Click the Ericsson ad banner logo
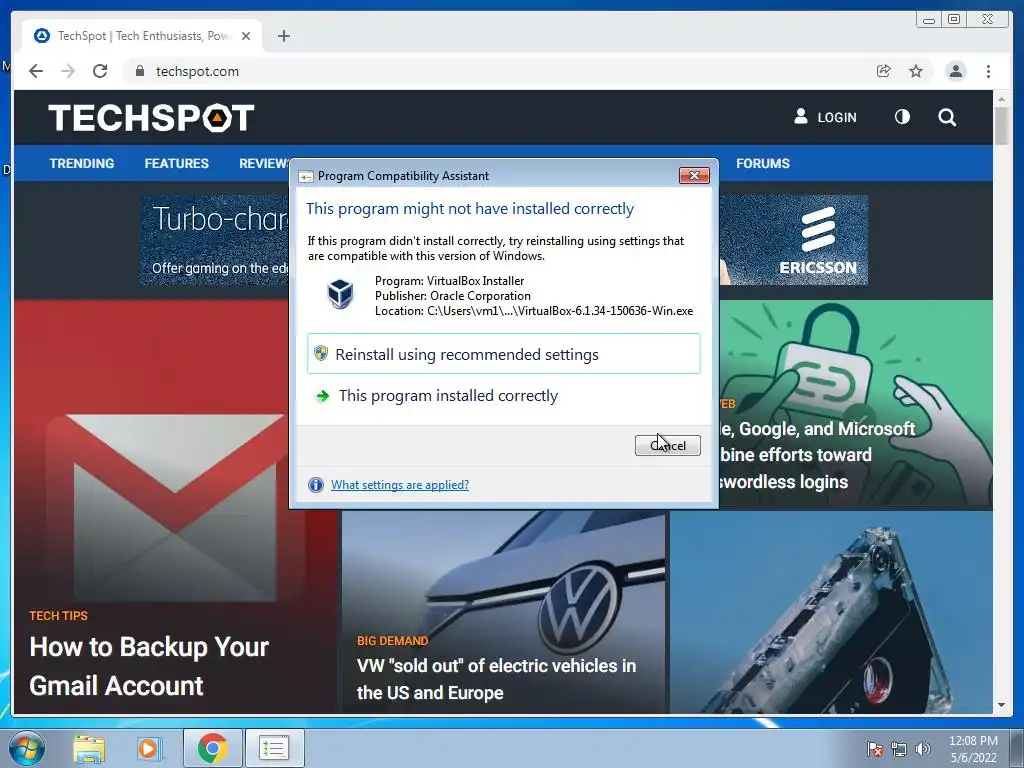Viewport: 1024px width, 768px height. click(818, 240)
